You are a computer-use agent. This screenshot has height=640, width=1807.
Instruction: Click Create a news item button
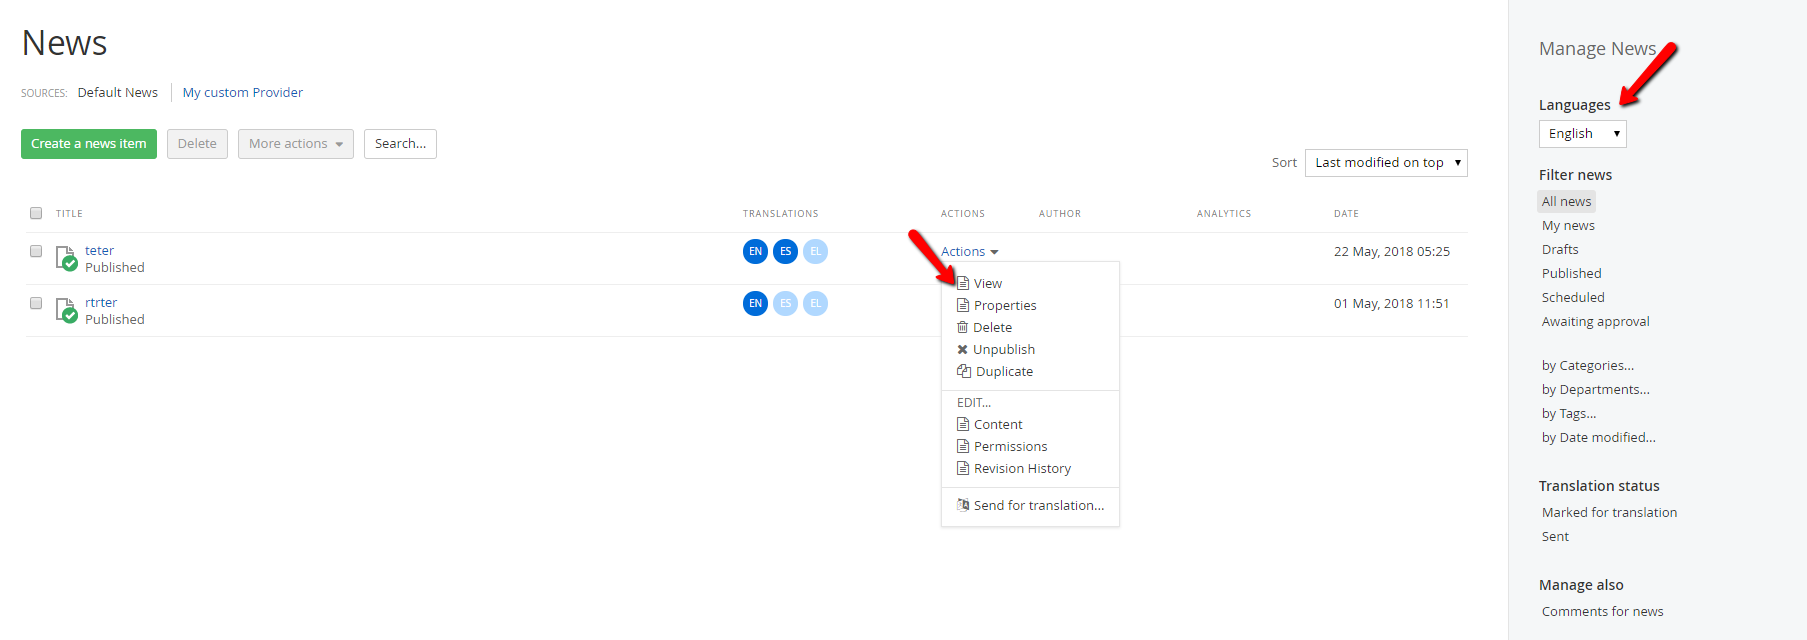[x=89, y=144]
